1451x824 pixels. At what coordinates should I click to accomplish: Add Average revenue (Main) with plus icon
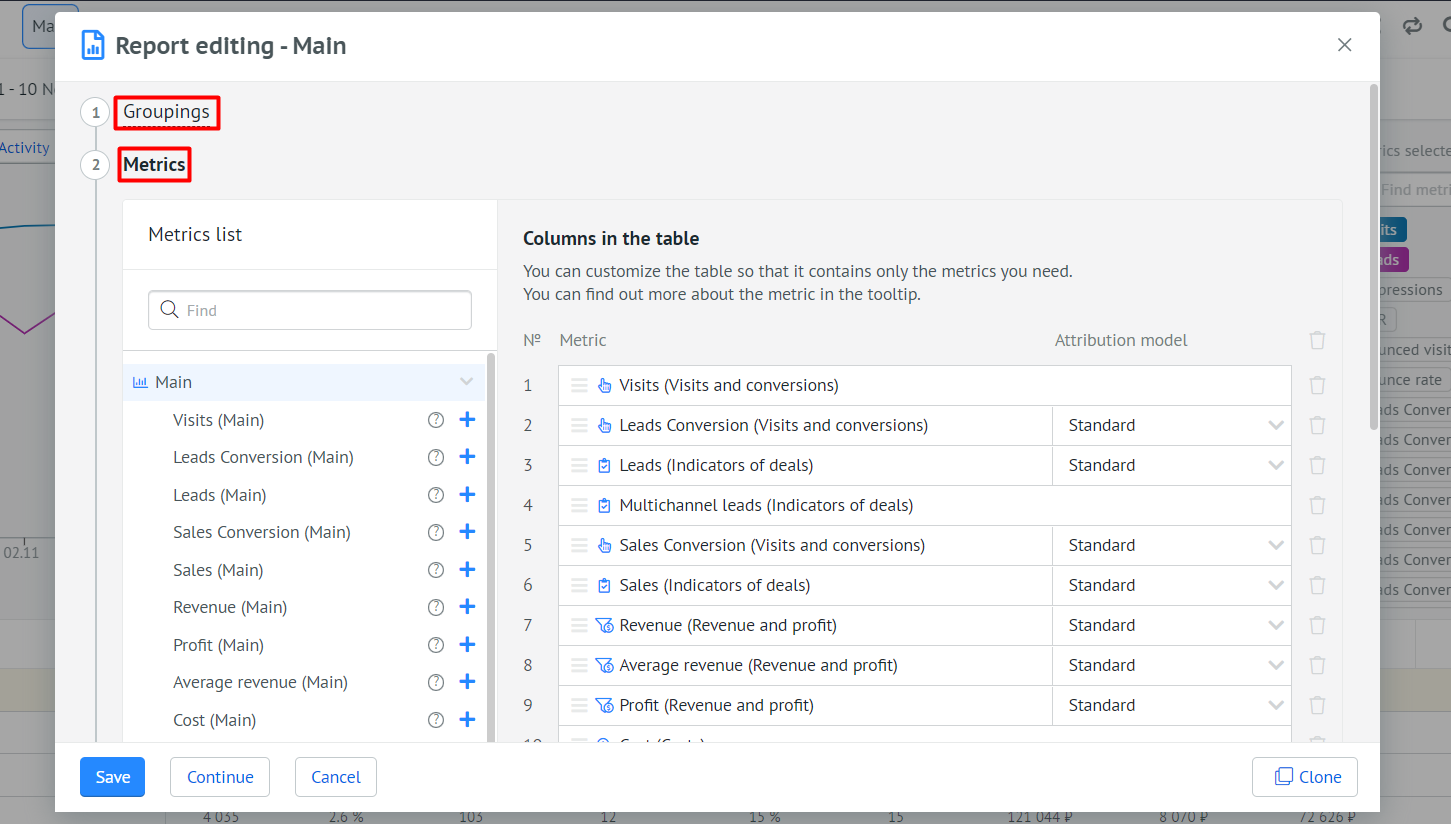pos(467,682)
